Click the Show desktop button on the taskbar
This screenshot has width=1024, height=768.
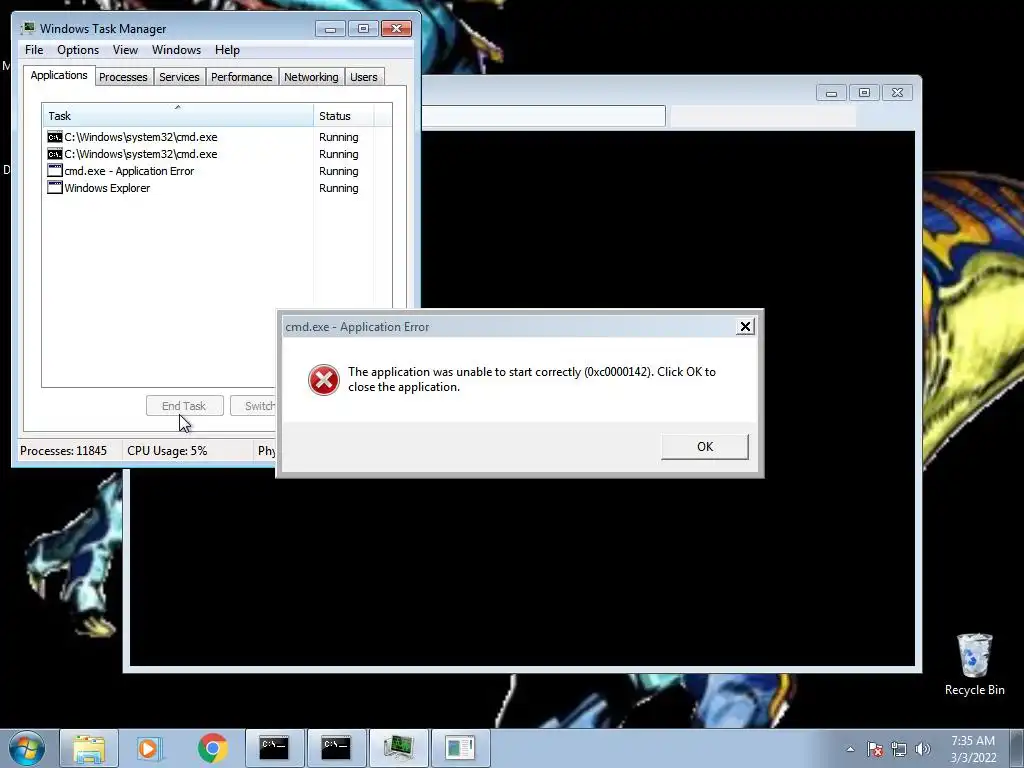1017,749
